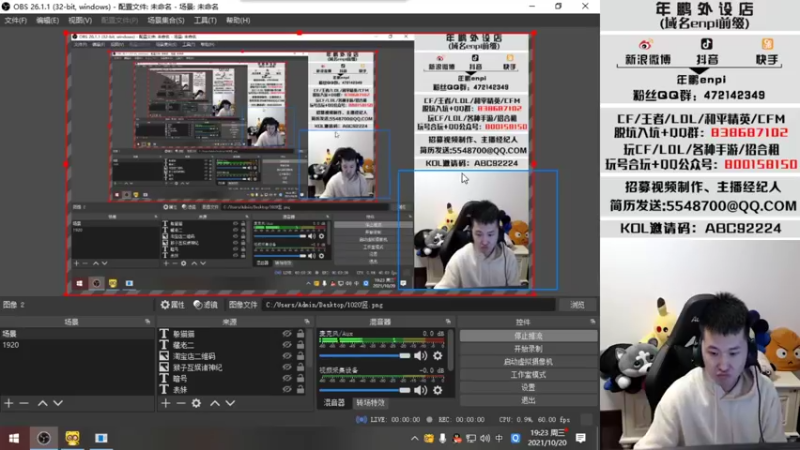
Task: Open the 场景集合(S) menu
Action: [166, 20]
